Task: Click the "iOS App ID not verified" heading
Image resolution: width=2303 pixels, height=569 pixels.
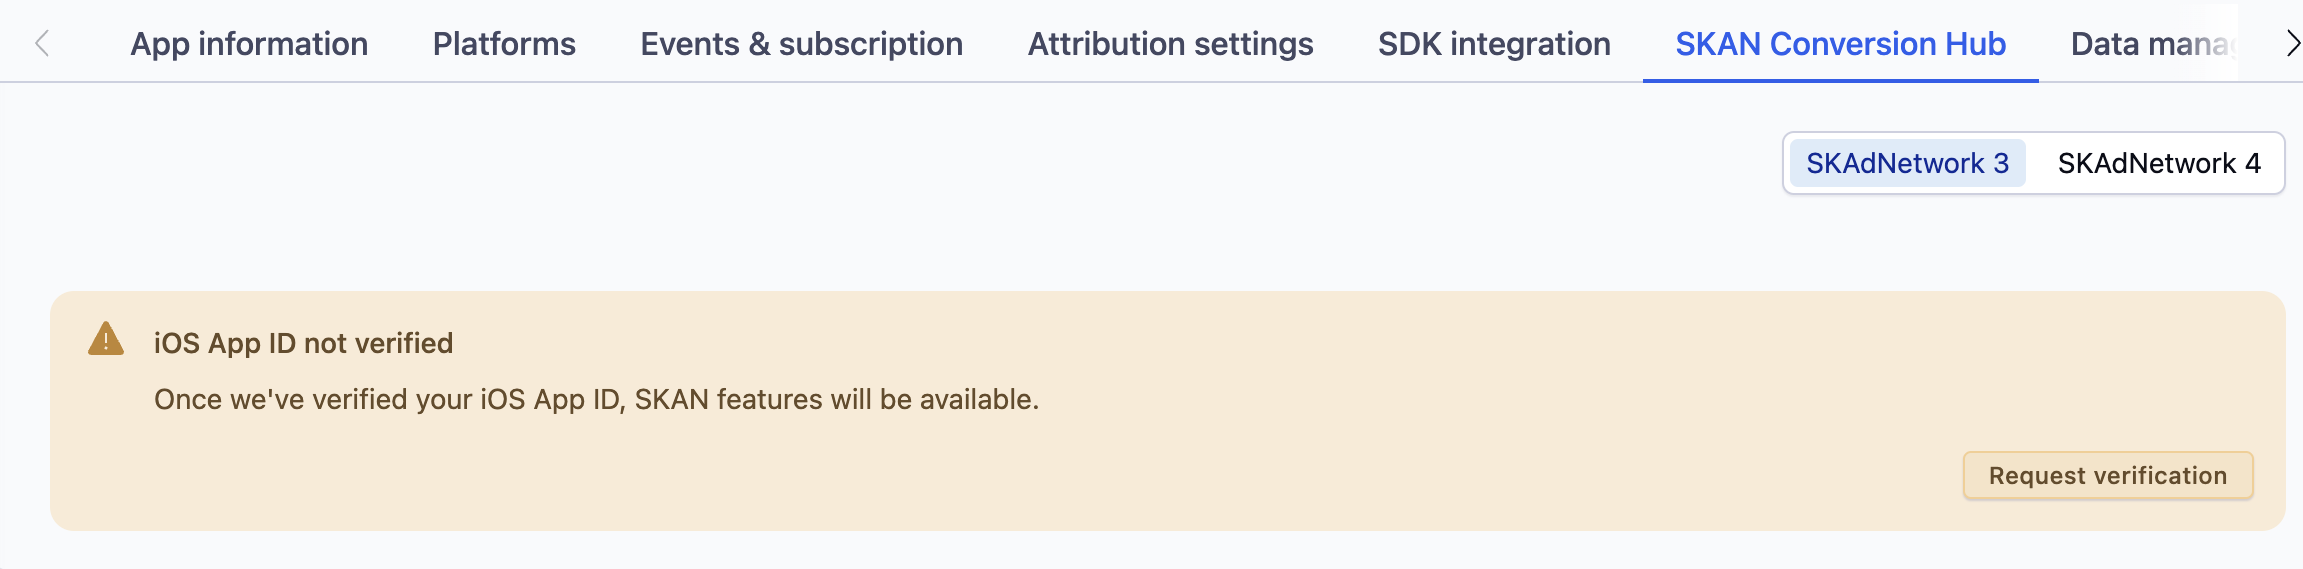Action: pos(303,343)
